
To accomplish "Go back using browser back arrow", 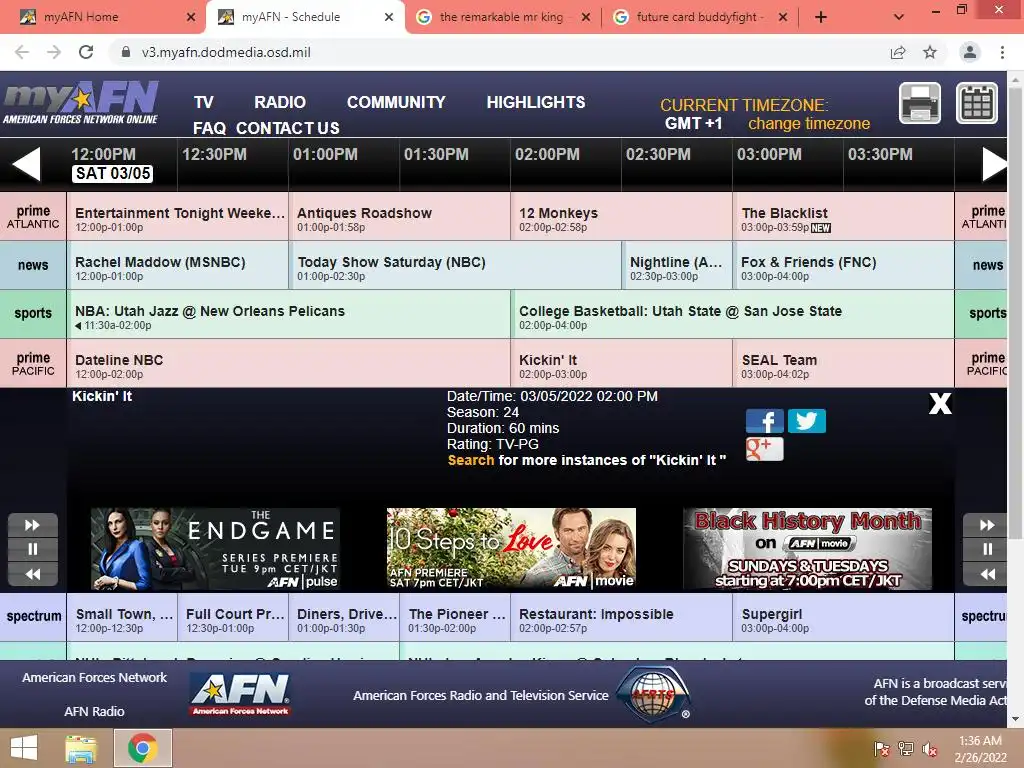I will click(x=22, y=52).
